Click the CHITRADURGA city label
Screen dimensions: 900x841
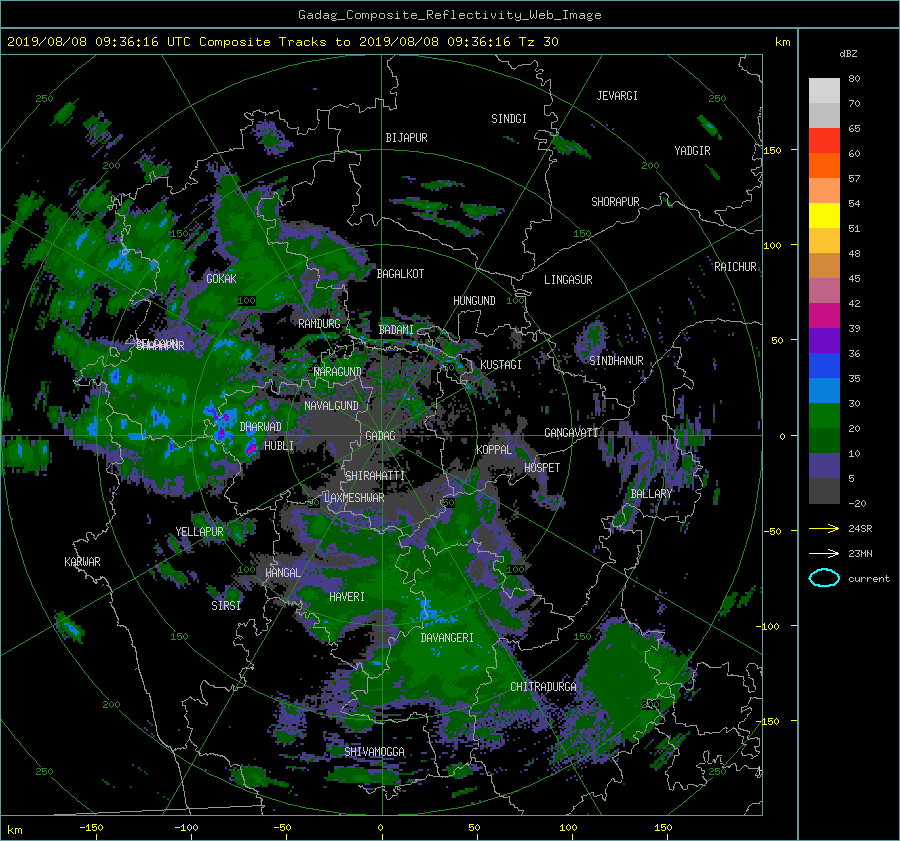543,687
